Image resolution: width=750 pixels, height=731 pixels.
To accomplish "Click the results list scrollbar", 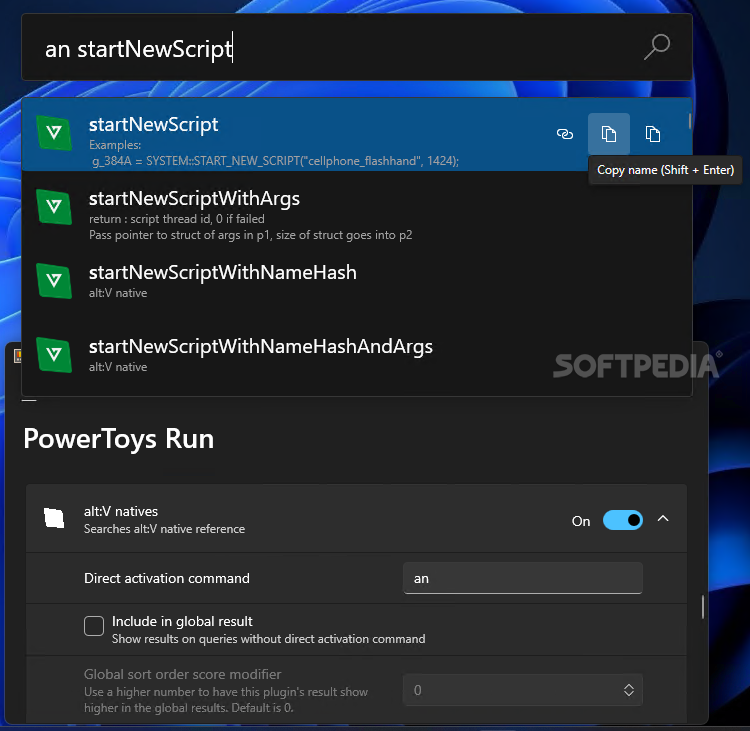I will click(690, 122).
